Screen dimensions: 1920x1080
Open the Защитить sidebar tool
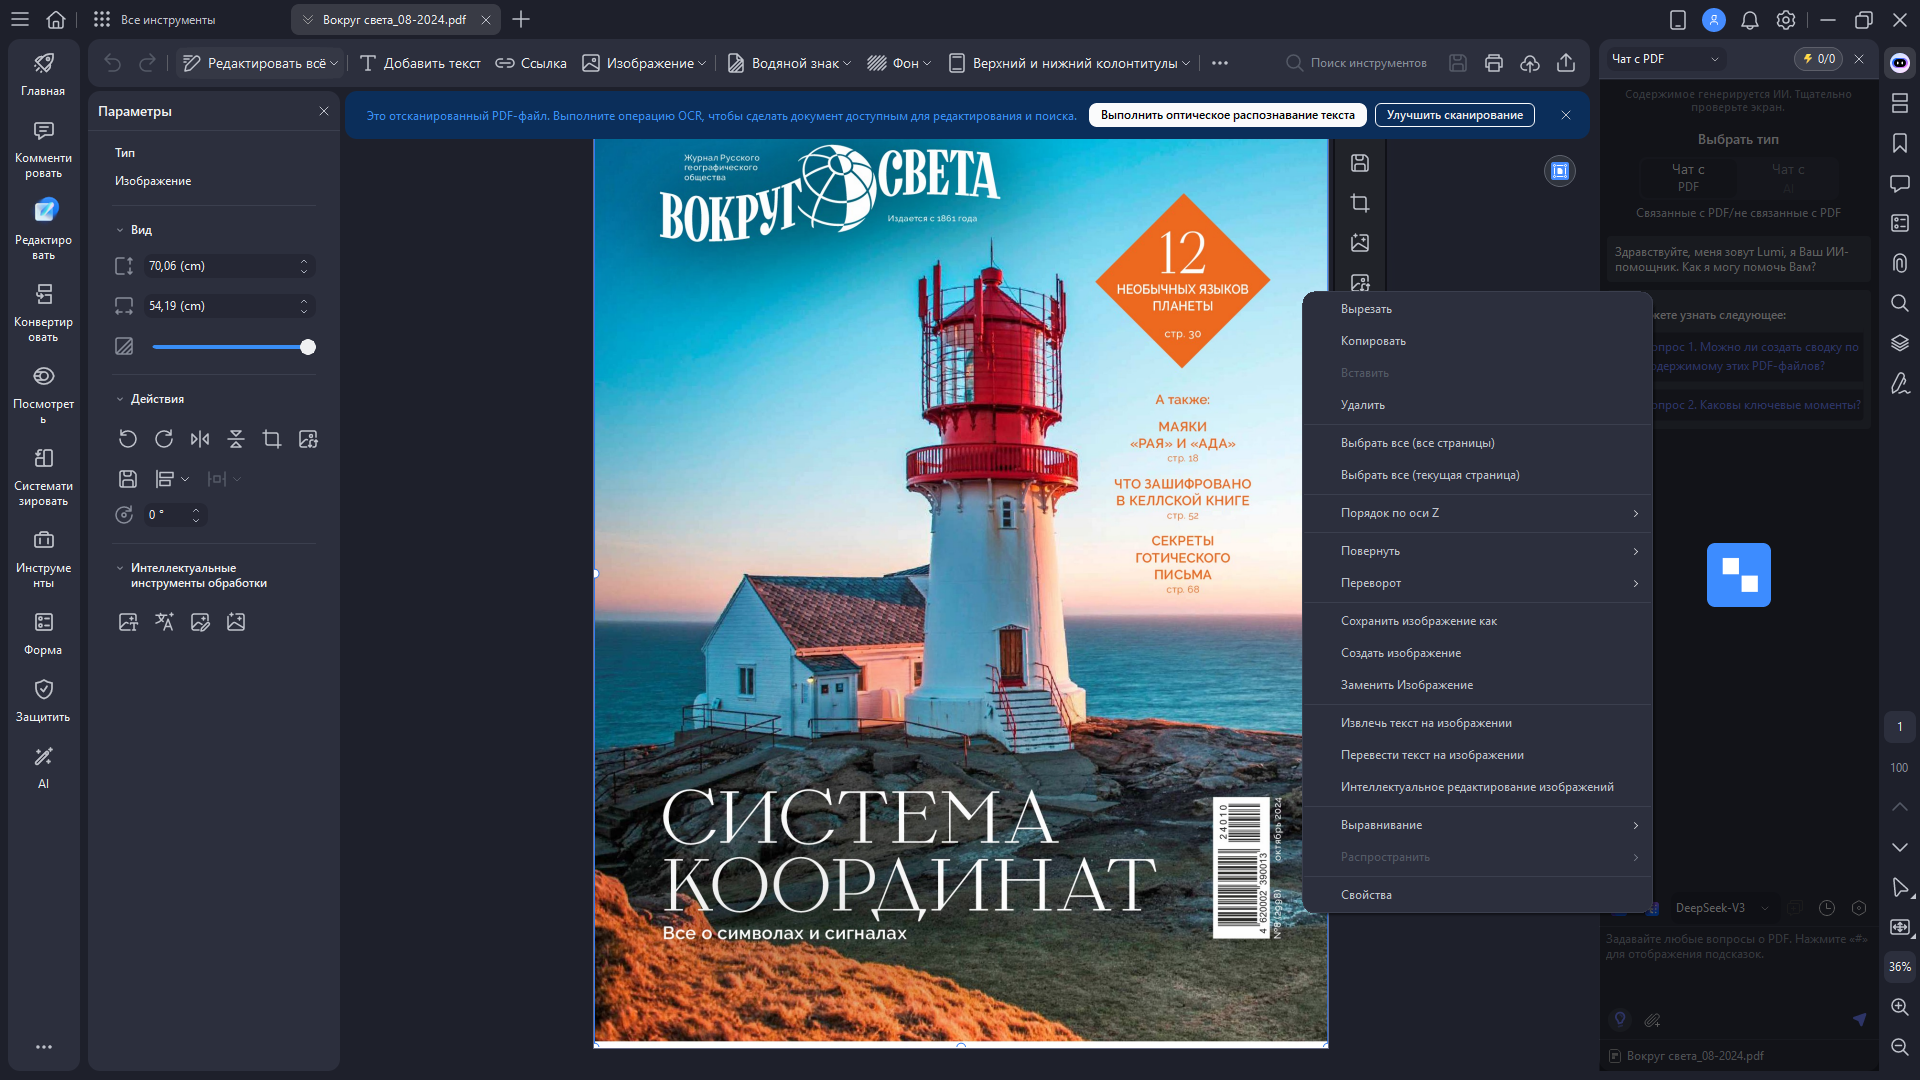coord(43,700)
